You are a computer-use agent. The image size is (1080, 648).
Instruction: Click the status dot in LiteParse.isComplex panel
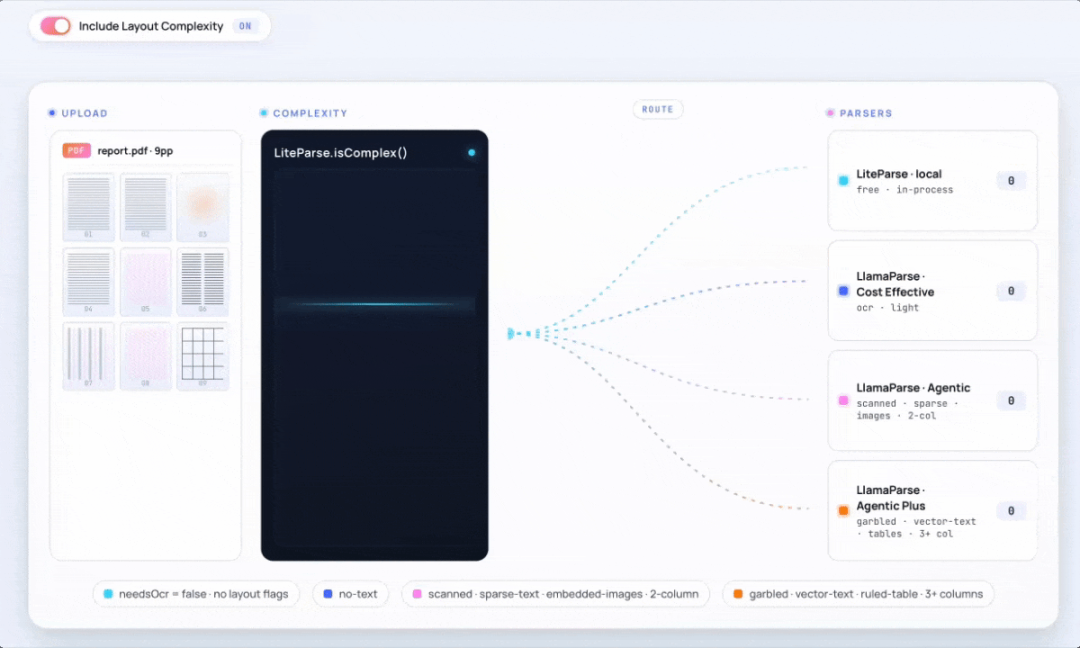click(472, 153)
